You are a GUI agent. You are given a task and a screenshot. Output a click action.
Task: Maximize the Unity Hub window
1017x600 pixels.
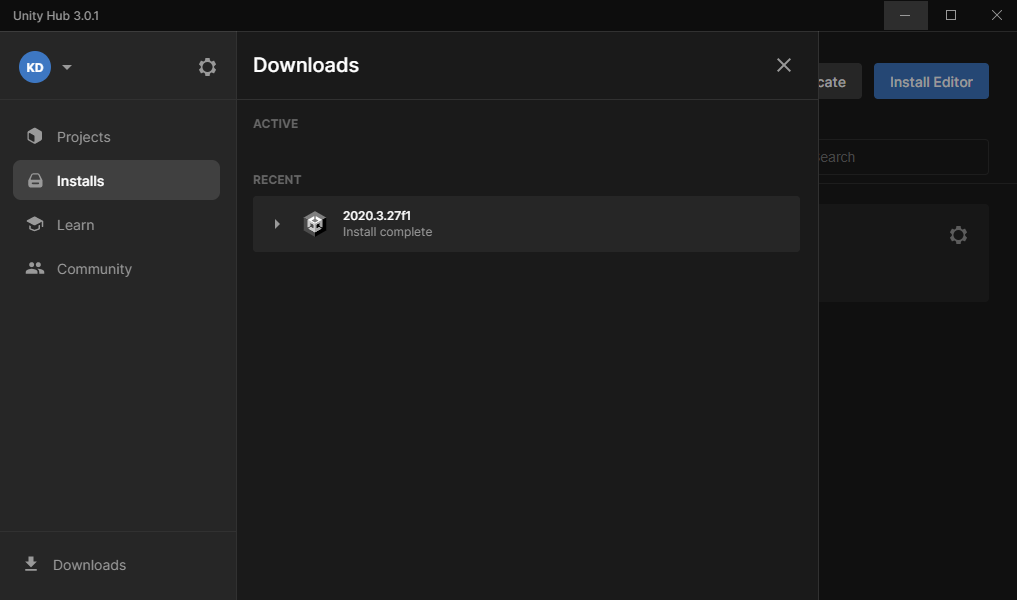(x=951, y=15)
